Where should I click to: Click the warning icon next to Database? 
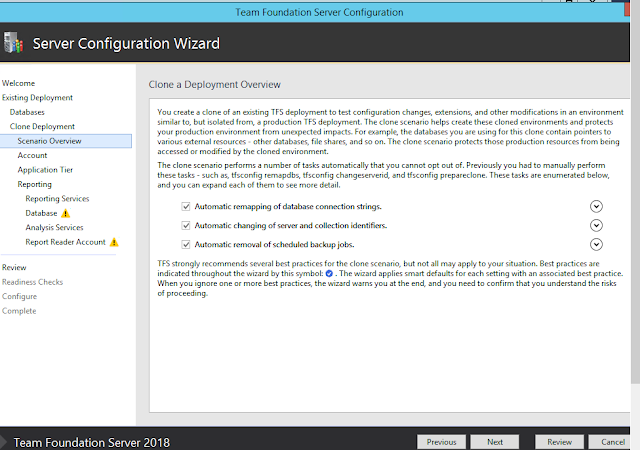click(65, 213)
